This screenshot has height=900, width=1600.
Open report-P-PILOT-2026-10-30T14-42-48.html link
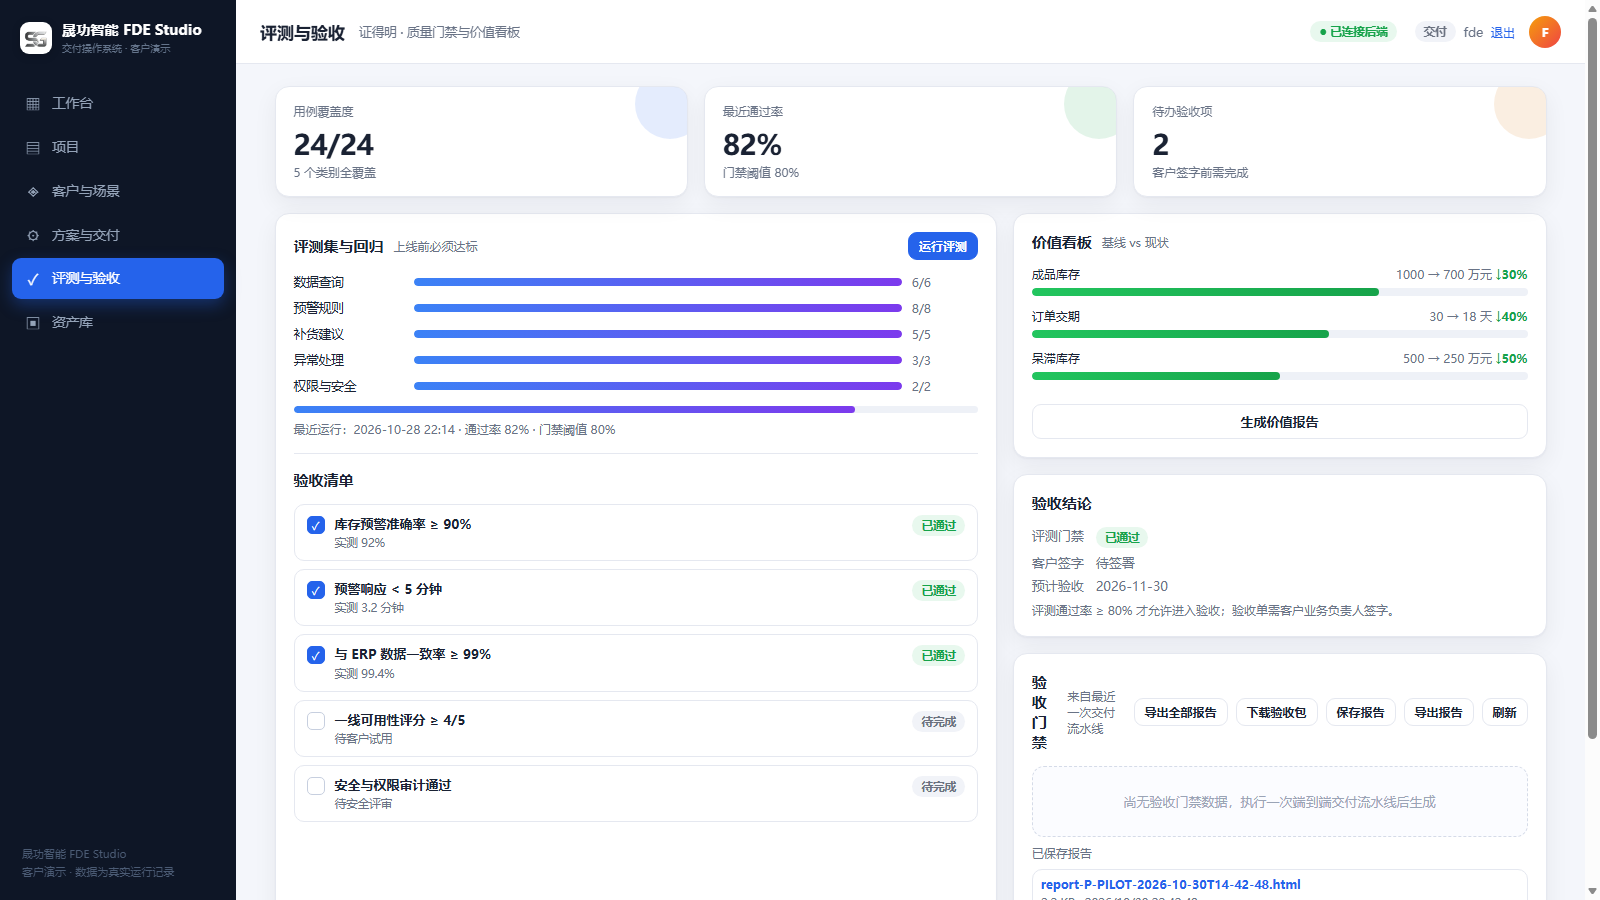coord(1171,884)
